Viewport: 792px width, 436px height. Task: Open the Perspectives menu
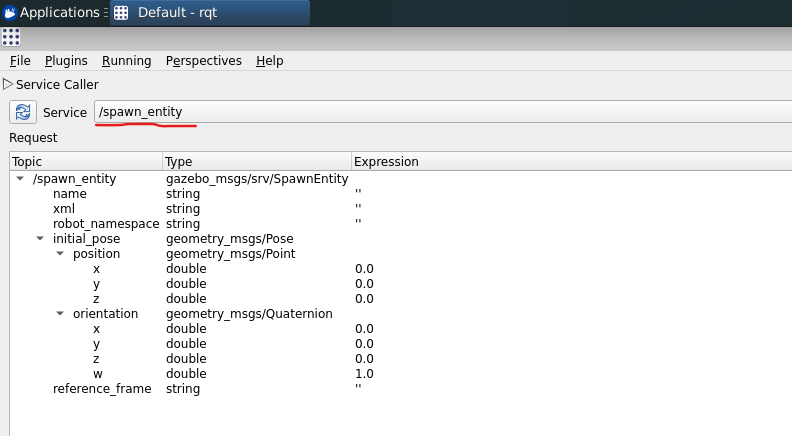coord(204,61)
